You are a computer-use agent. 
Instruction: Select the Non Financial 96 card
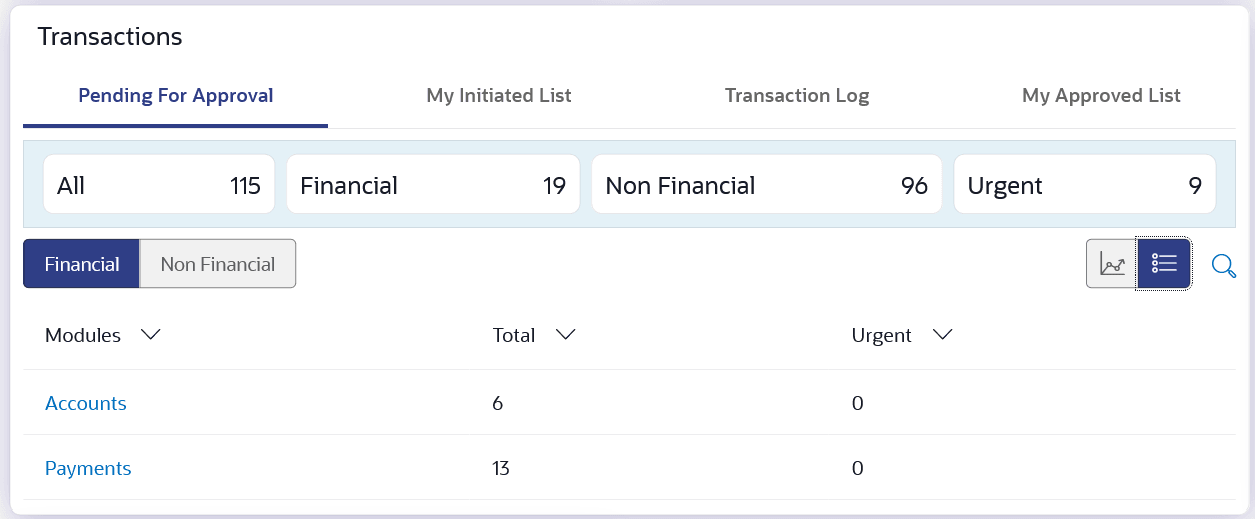click(x=766, y=185)
